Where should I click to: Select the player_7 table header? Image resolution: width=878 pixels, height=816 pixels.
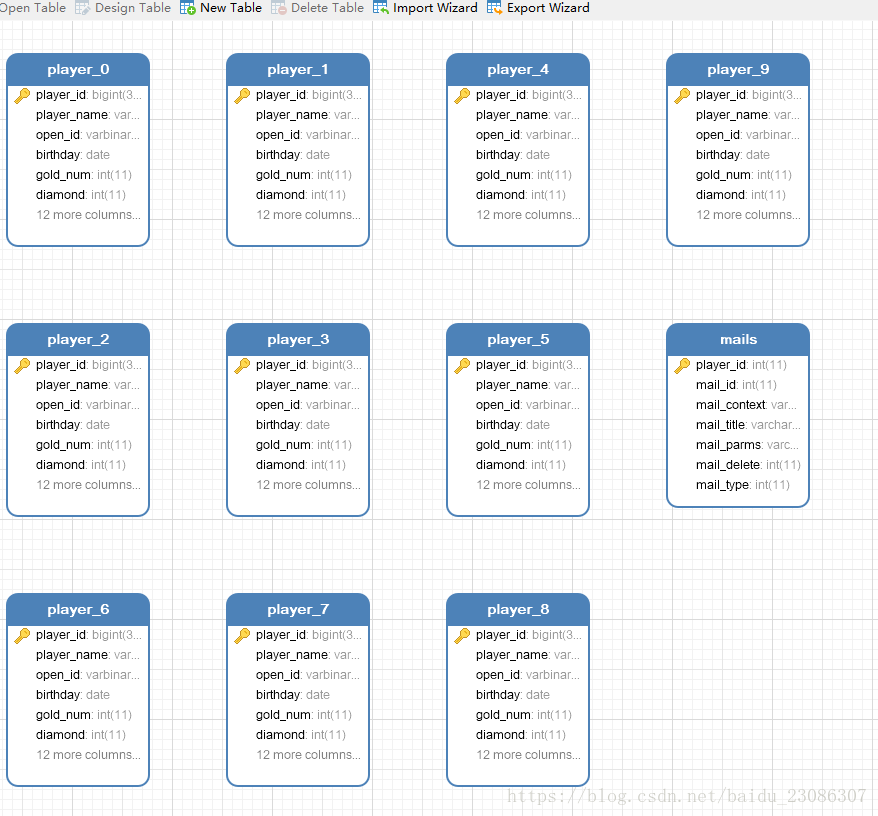(298, 609)
